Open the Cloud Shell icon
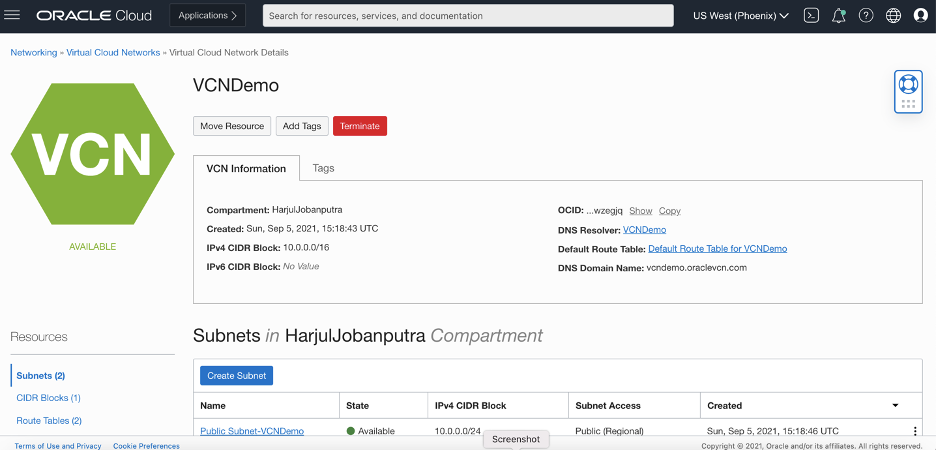The image size is (936, 450). click(811, 16)
